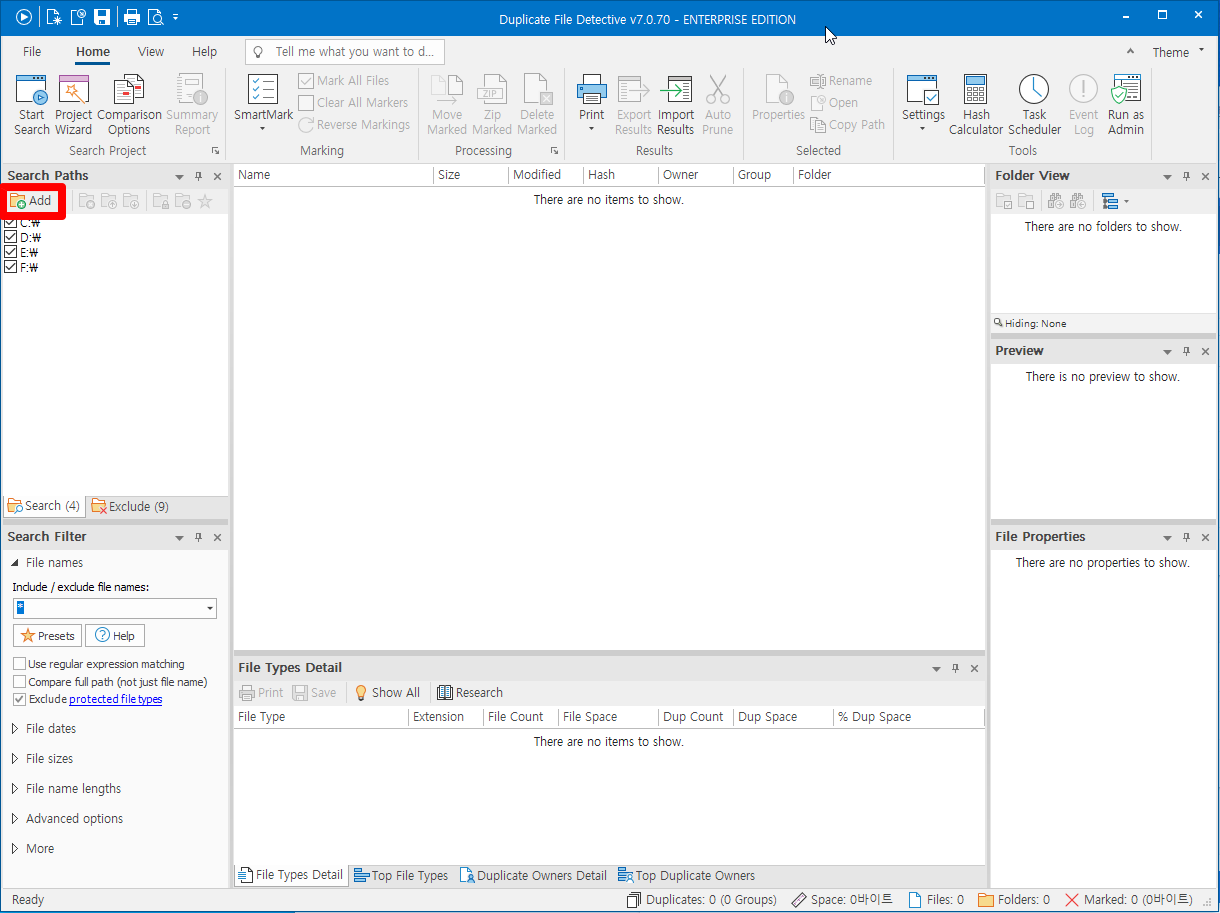The image size is (1220, 913).
Task: Open include/exclude file names dropdown
Action: point(209,608)
